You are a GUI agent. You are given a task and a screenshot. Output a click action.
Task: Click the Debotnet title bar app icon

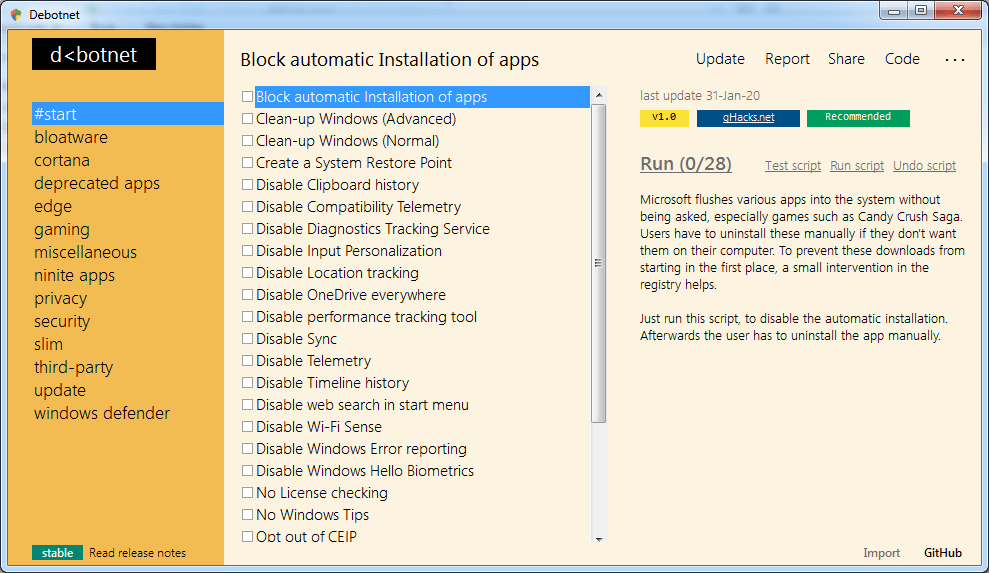point(16,15)
